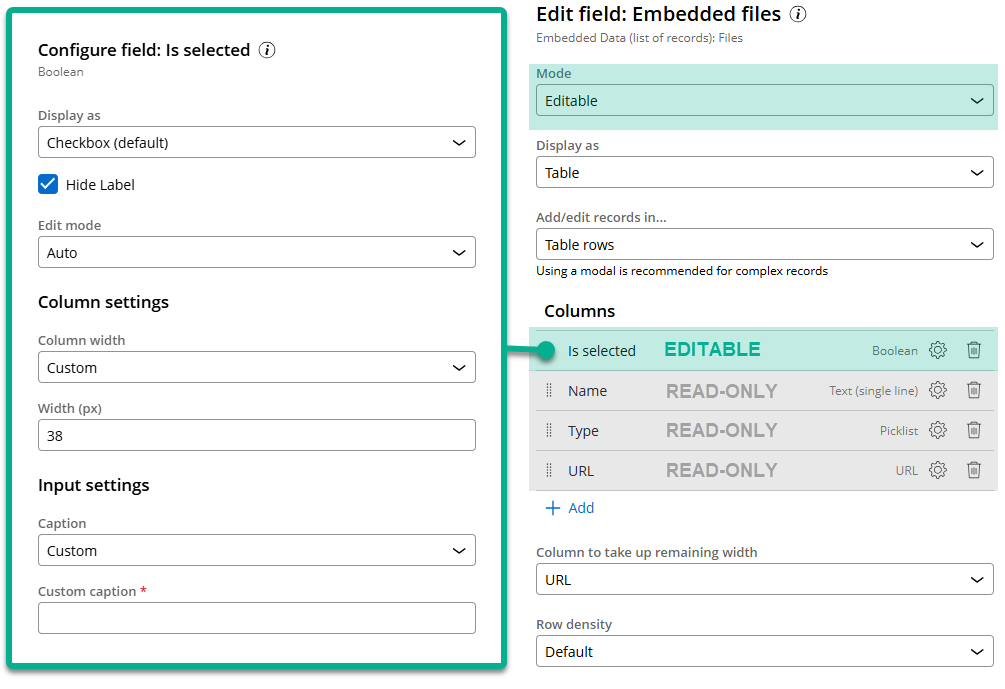Click the Width (px) input field
Screen dimensions: 1005x689
pos(256,435)
